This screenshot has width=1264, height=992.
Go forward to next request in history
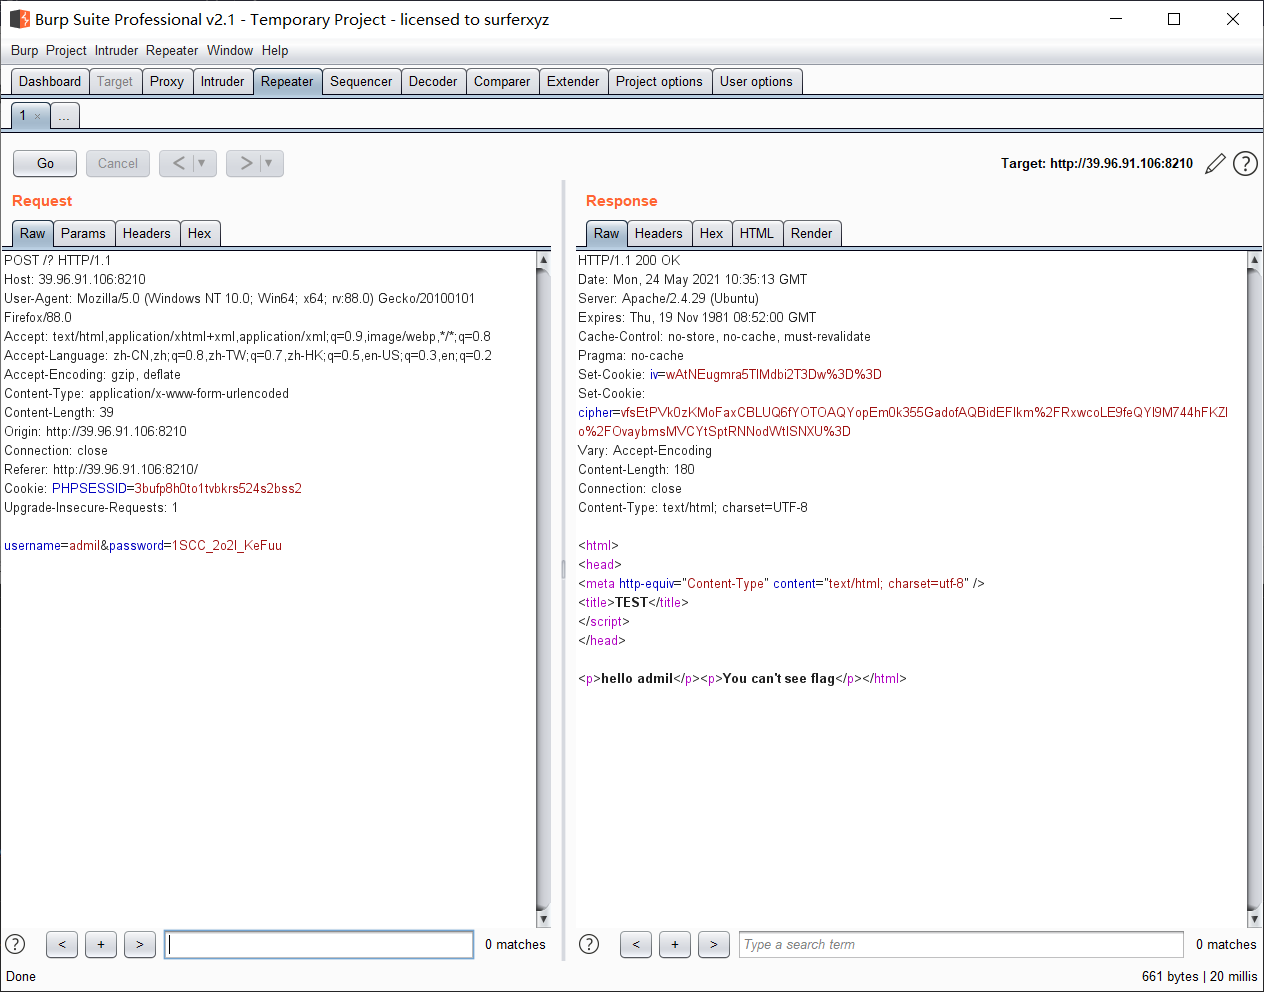[246, 163]
